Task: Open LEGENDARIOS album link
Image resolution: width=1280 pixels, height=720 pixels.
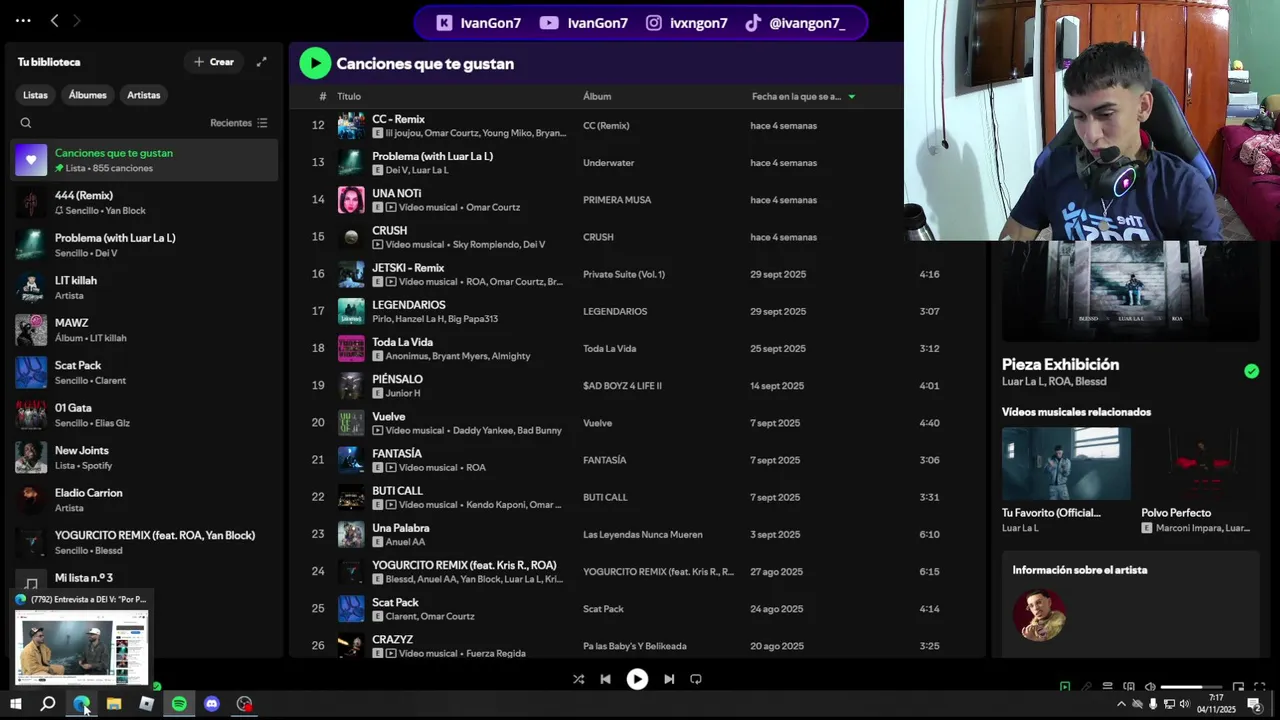Action: pos(615,311)
